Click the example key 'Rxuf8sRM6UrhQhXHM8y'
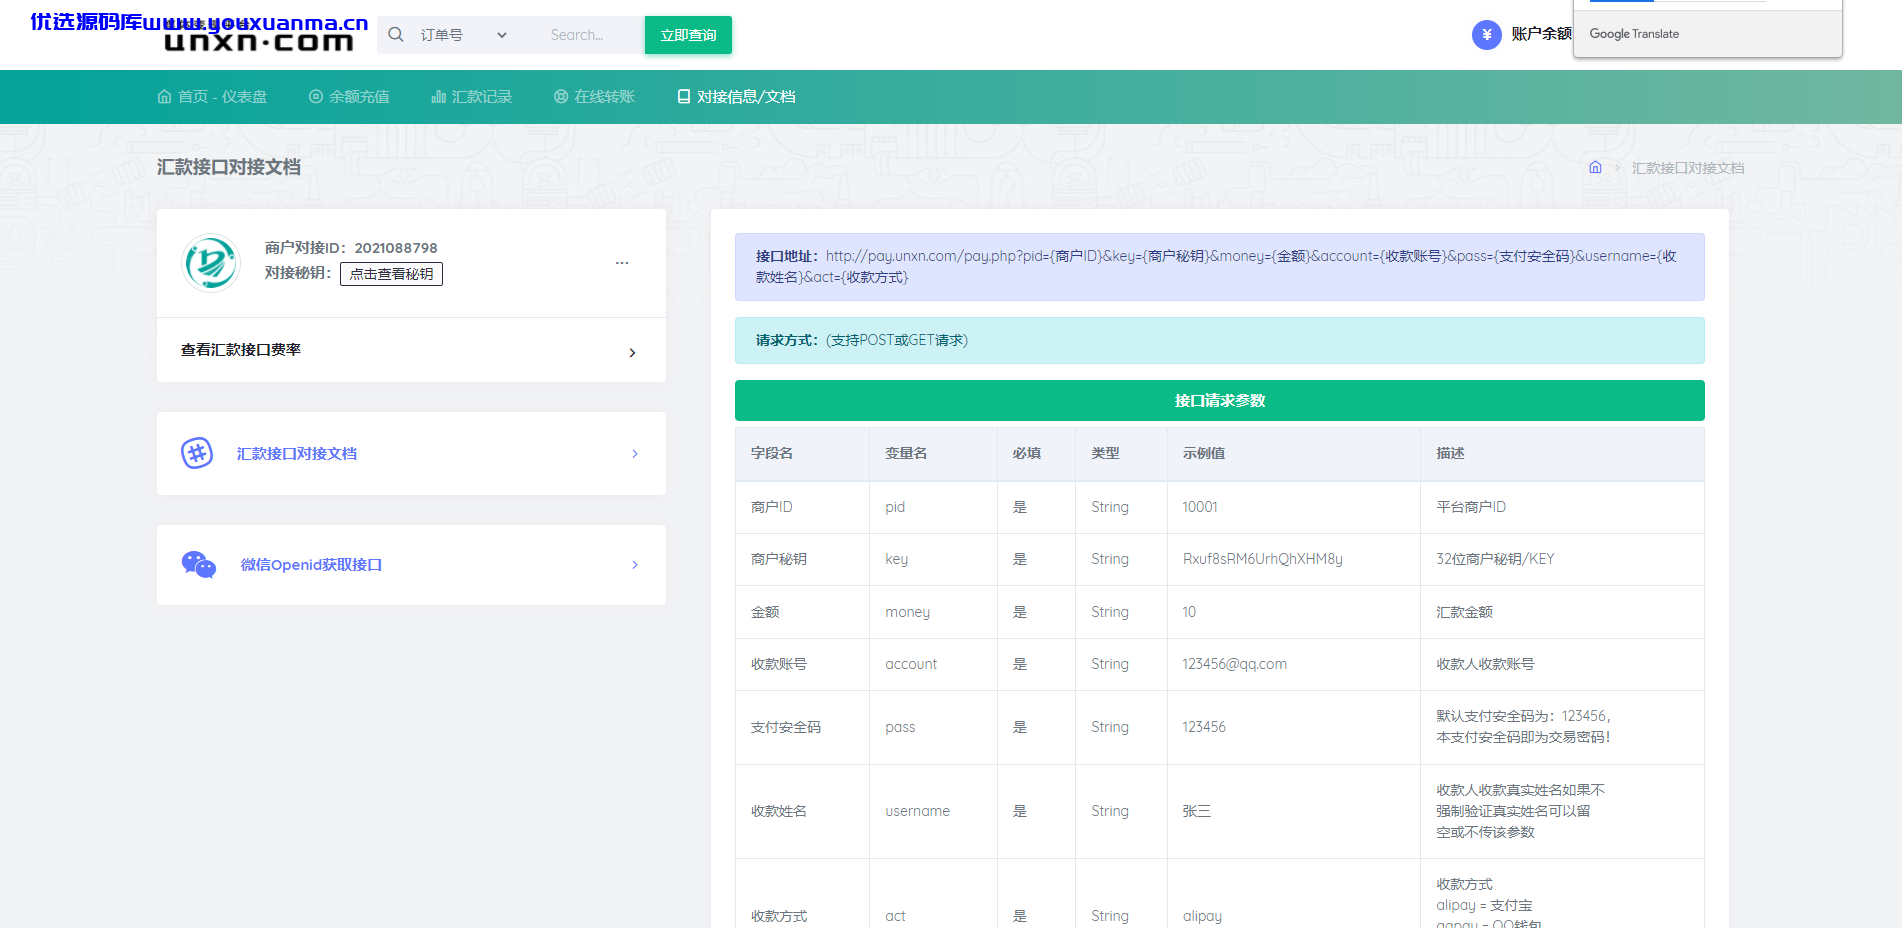 tap(1262, 559)
